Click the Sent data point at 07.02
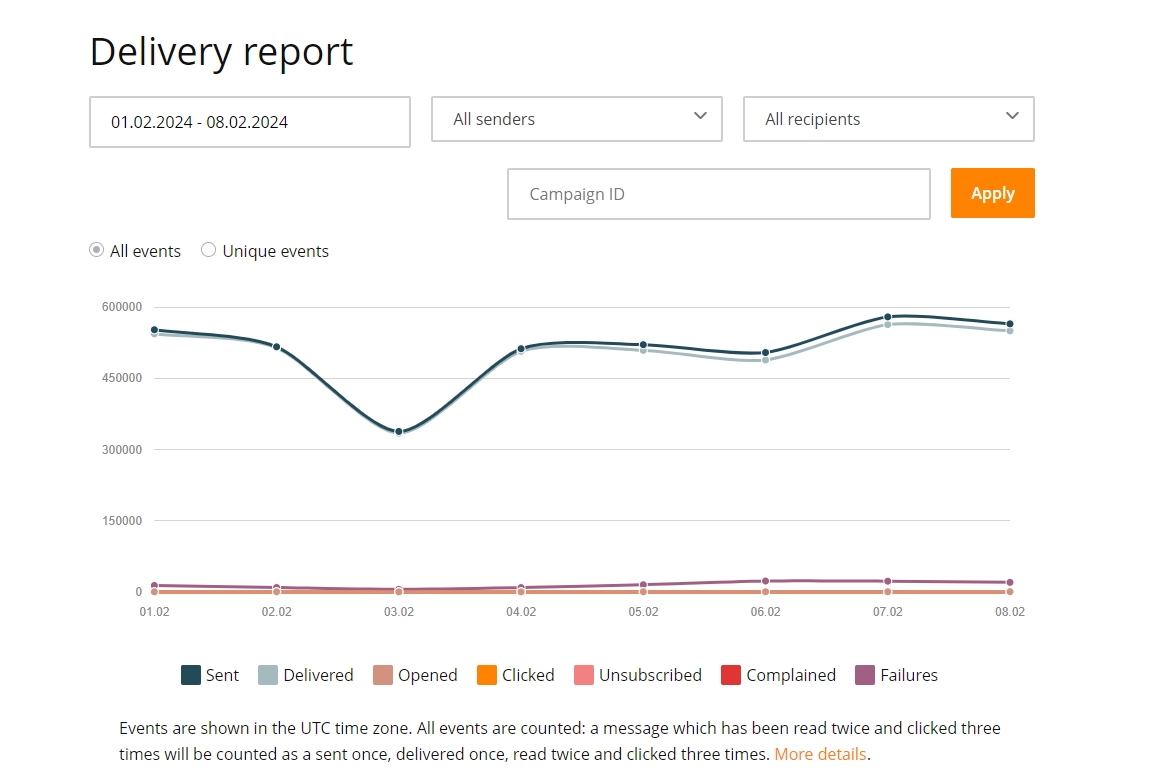Screen dimensions: 1154x783 (x=888, y=317)
